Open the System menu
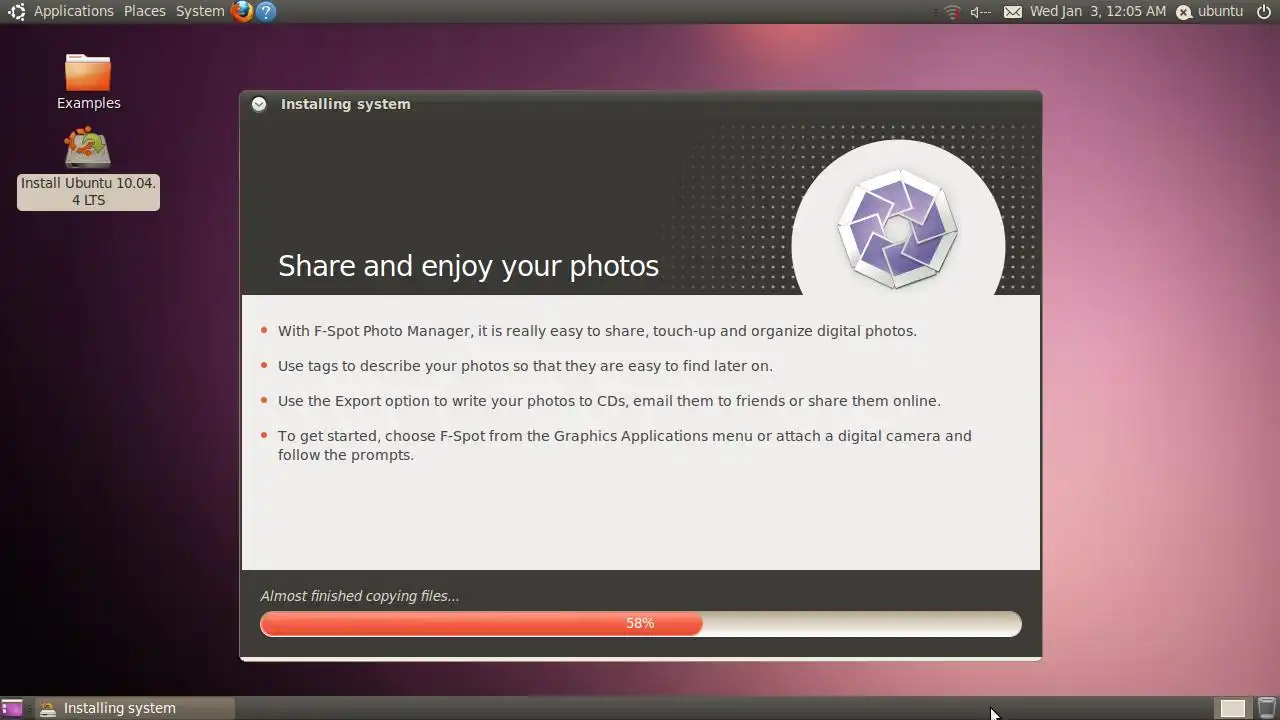1280x720 pixels. click(200, 11)
